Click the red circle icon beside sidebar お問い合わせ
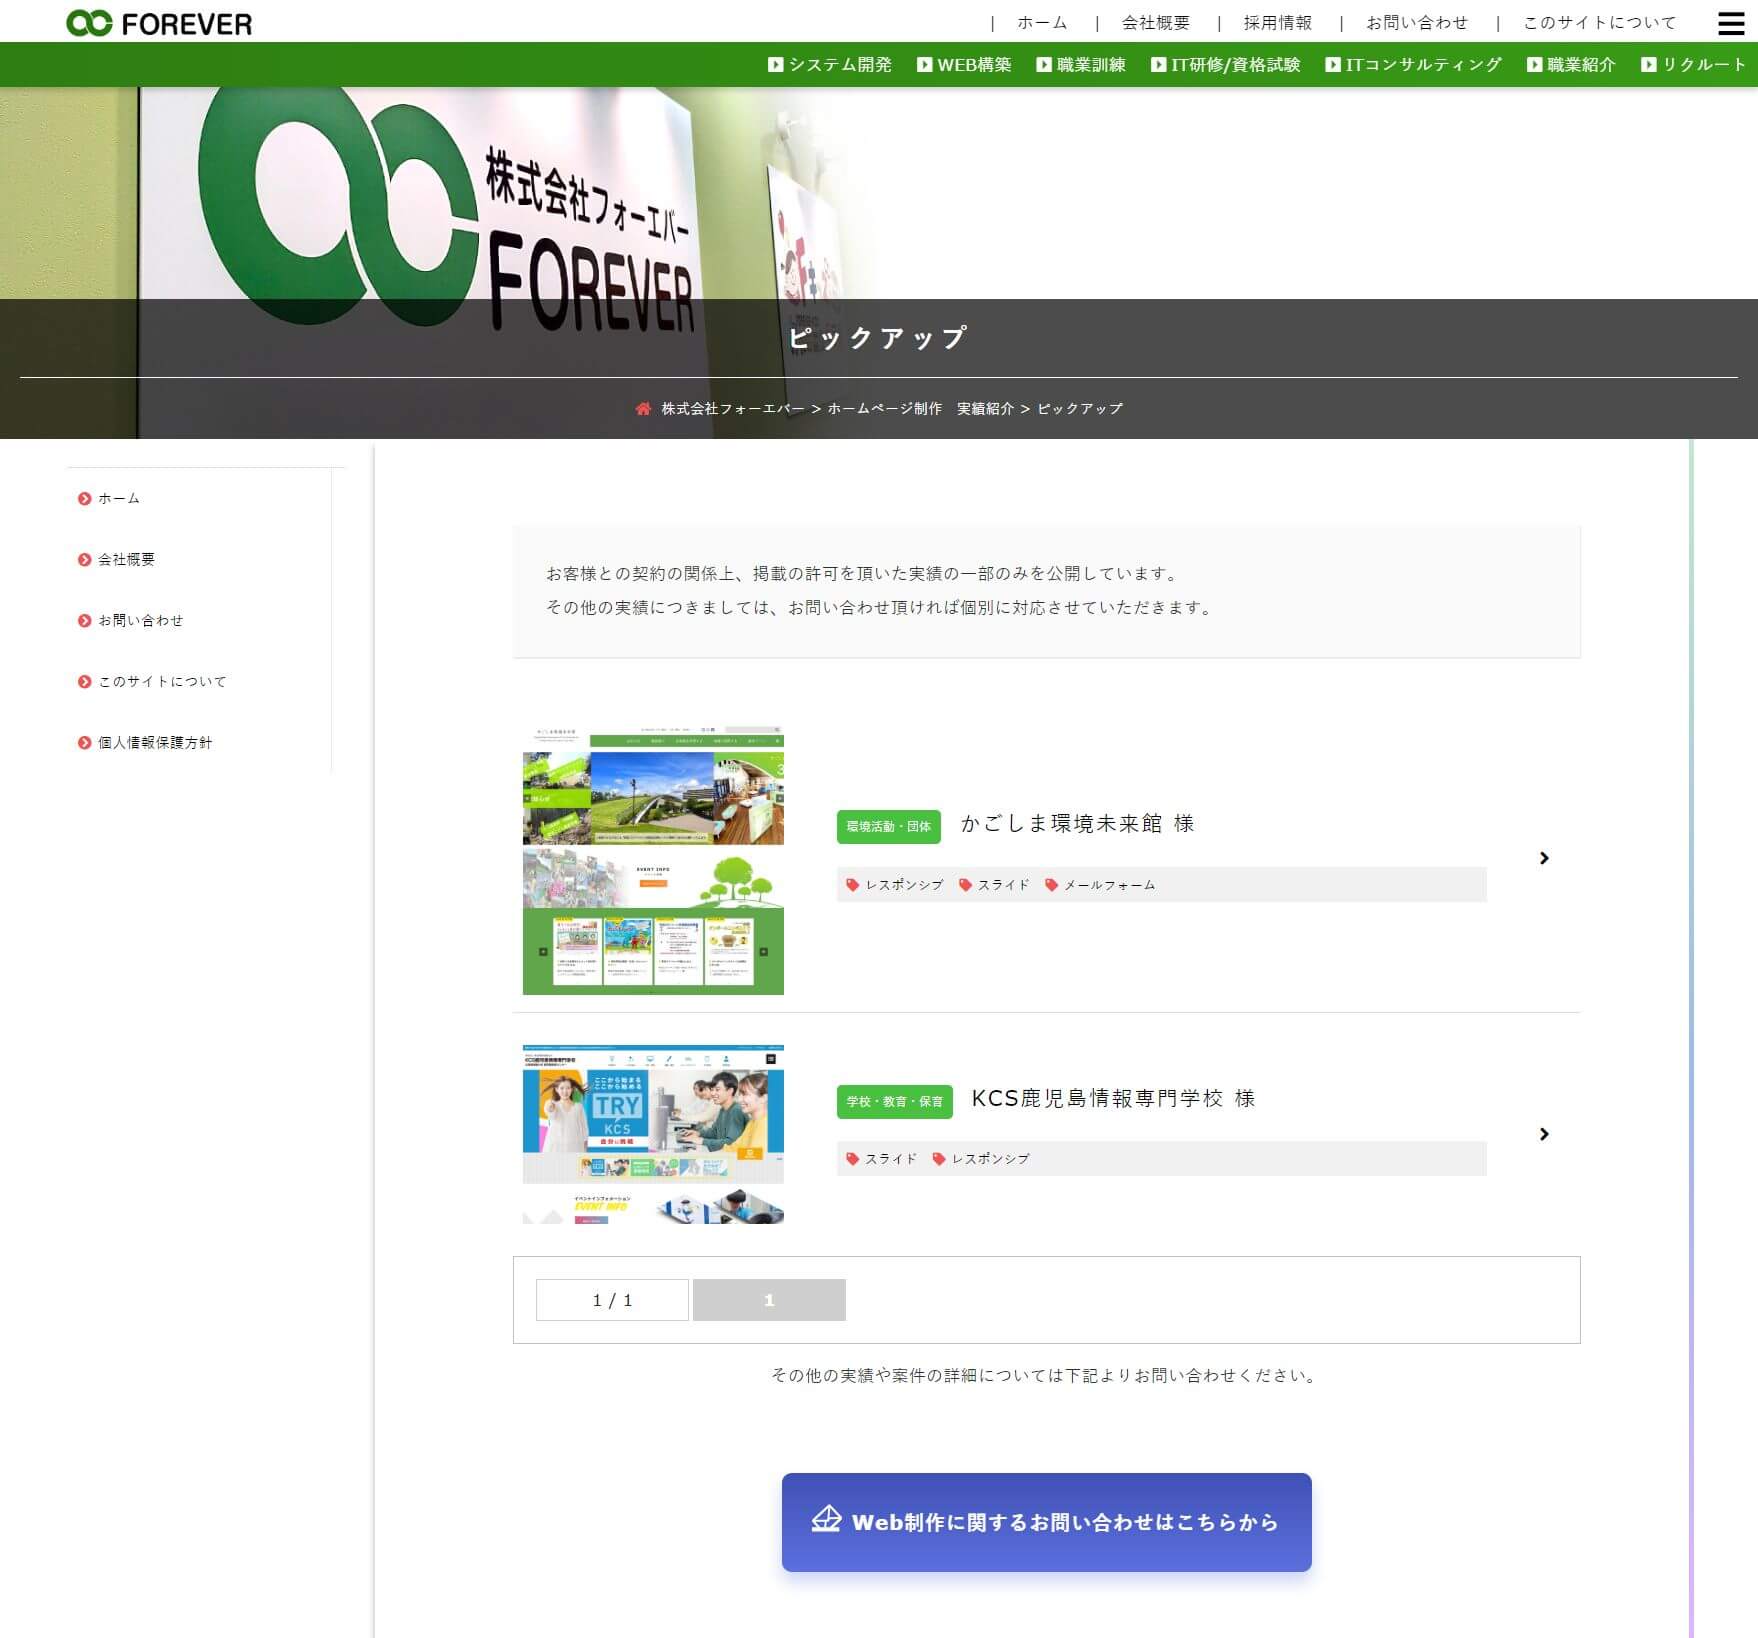The image size is (1758, 1638). 85,620
